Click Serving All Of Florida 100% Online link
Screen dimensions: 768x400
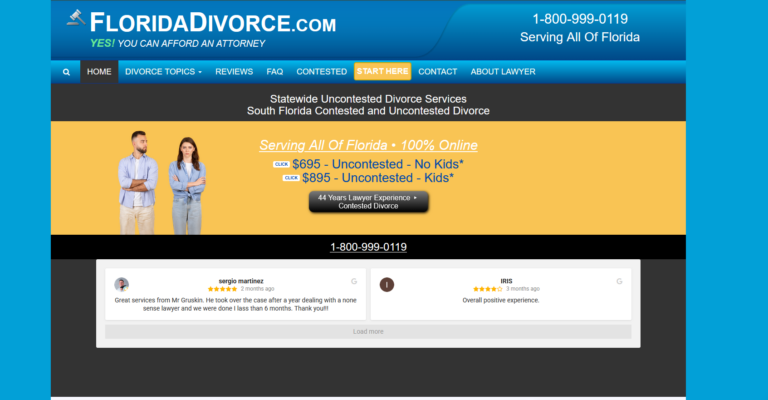(368, 145)
